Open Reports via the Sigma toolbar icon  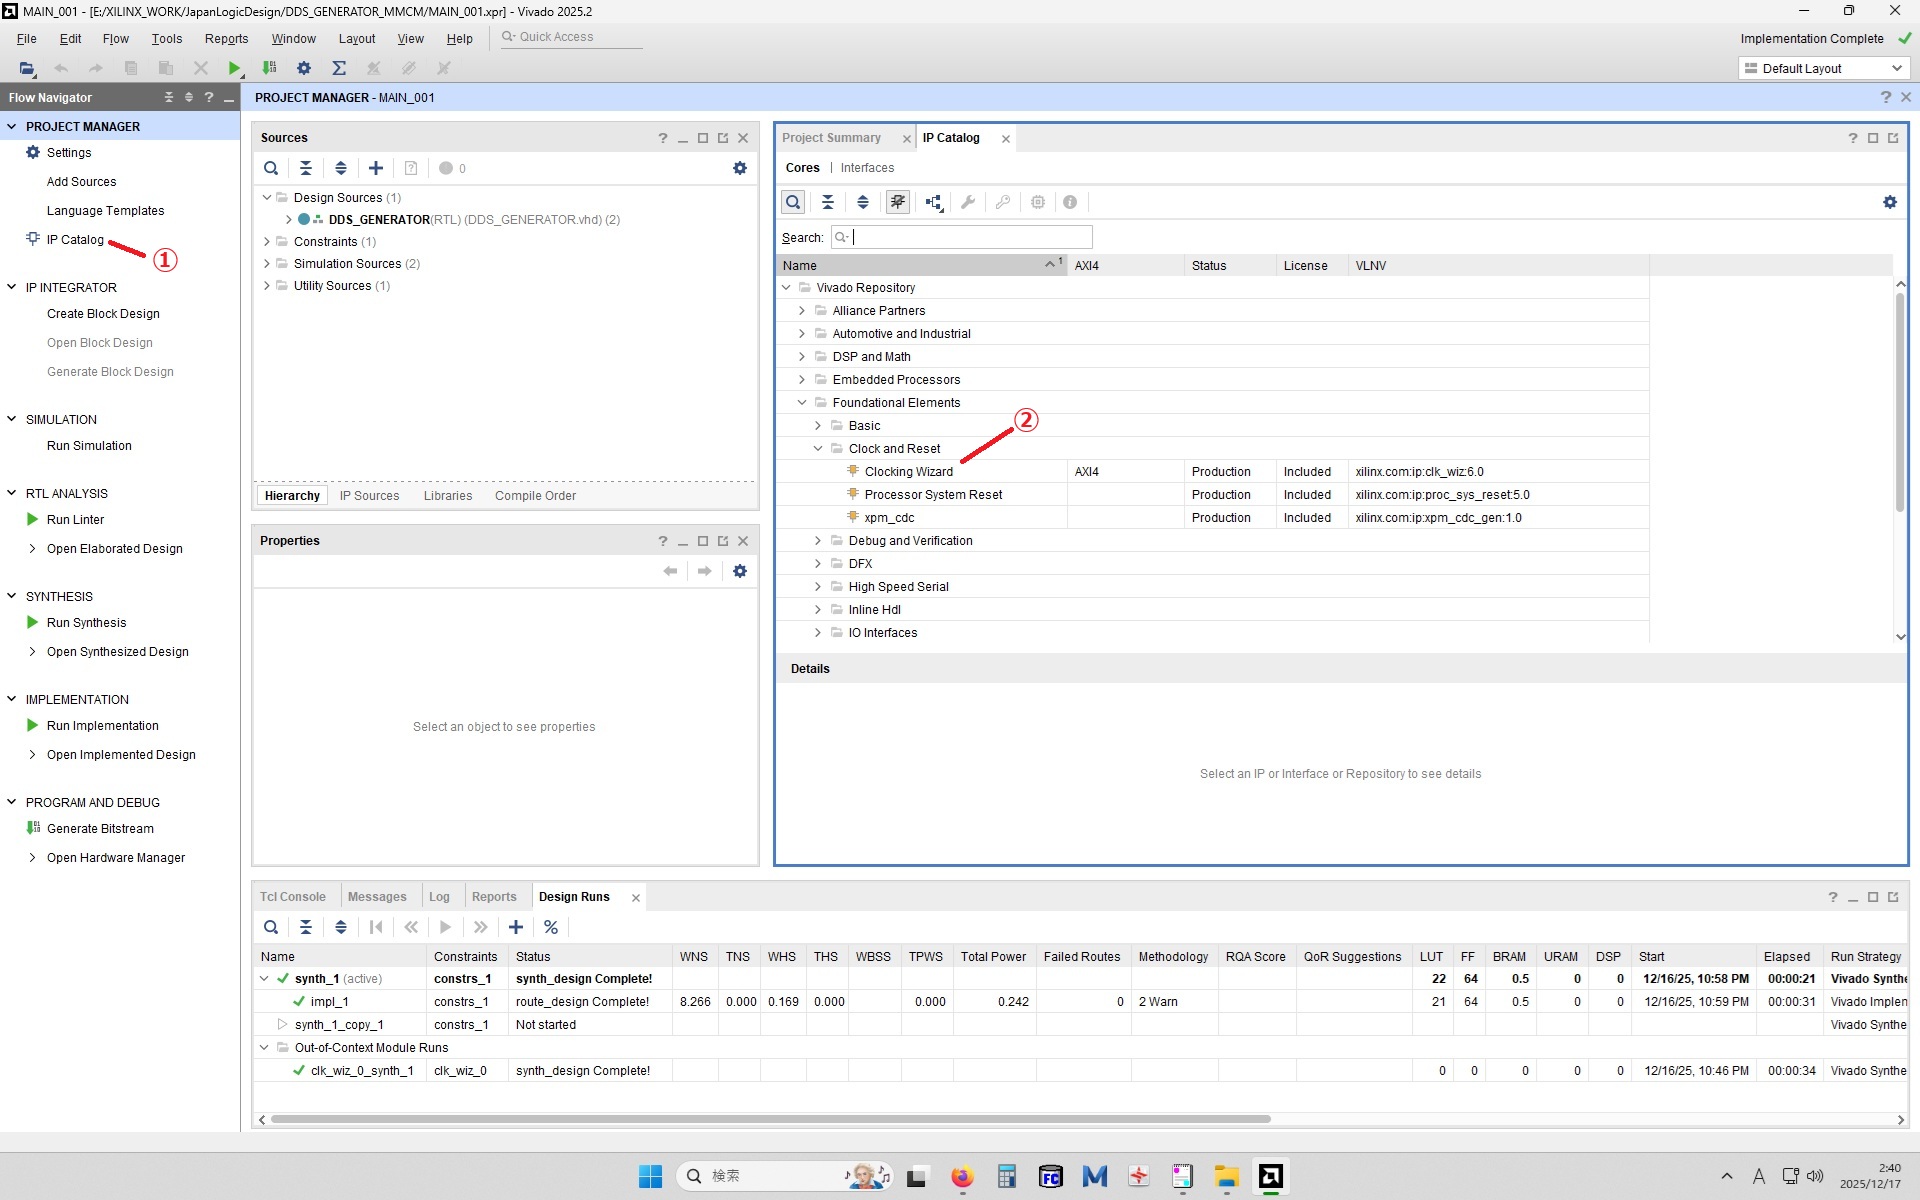click(x=339, y=68)
